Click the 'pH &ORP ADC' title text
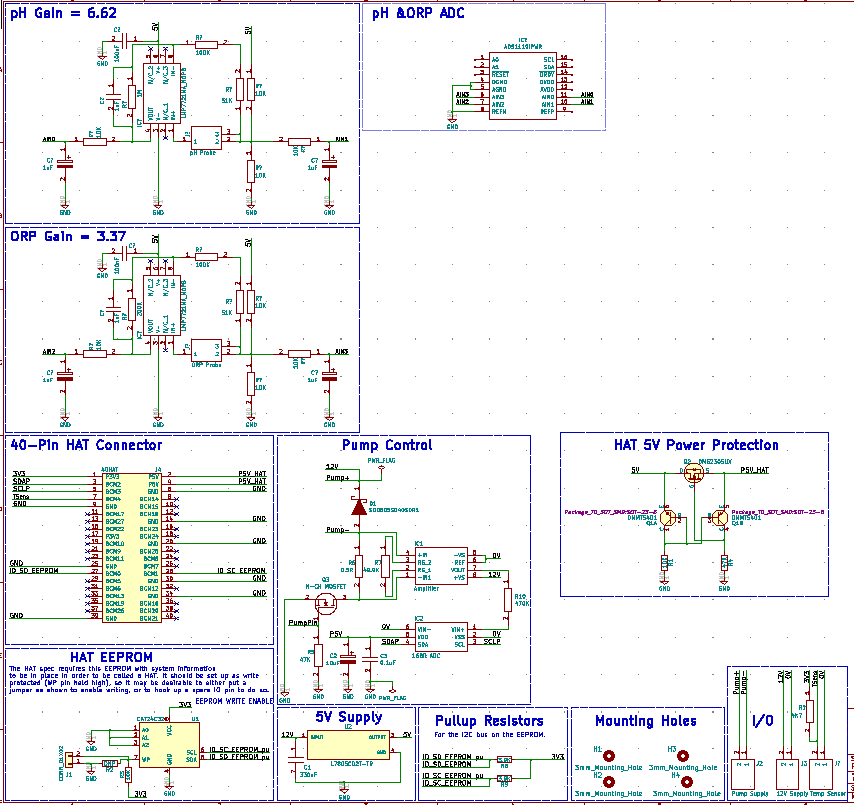The image size is (854, 805). coord(418,14)
